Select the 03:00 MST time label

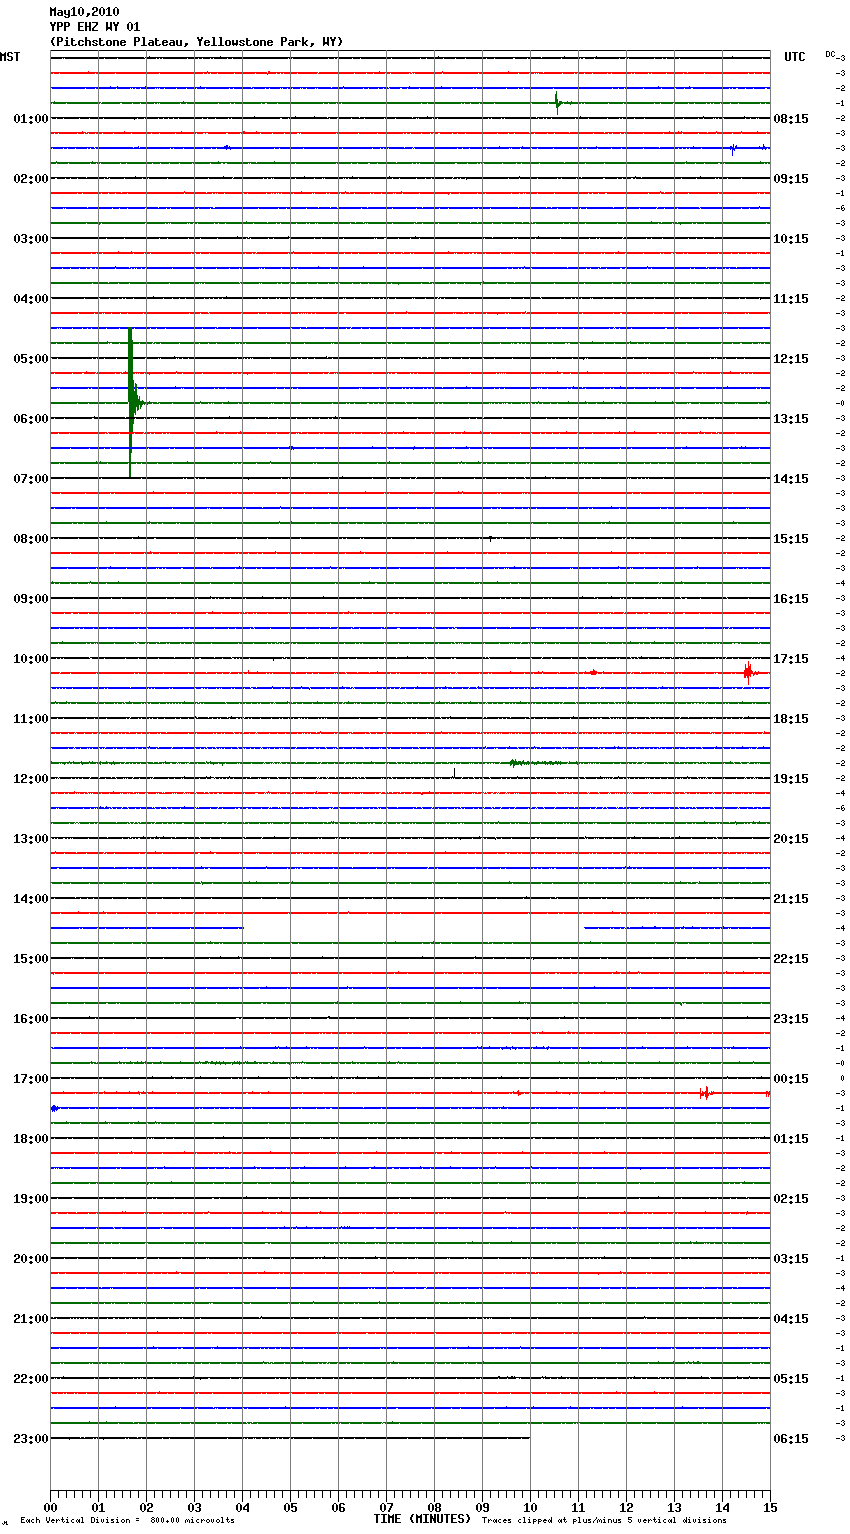click(x=30, y=238)
